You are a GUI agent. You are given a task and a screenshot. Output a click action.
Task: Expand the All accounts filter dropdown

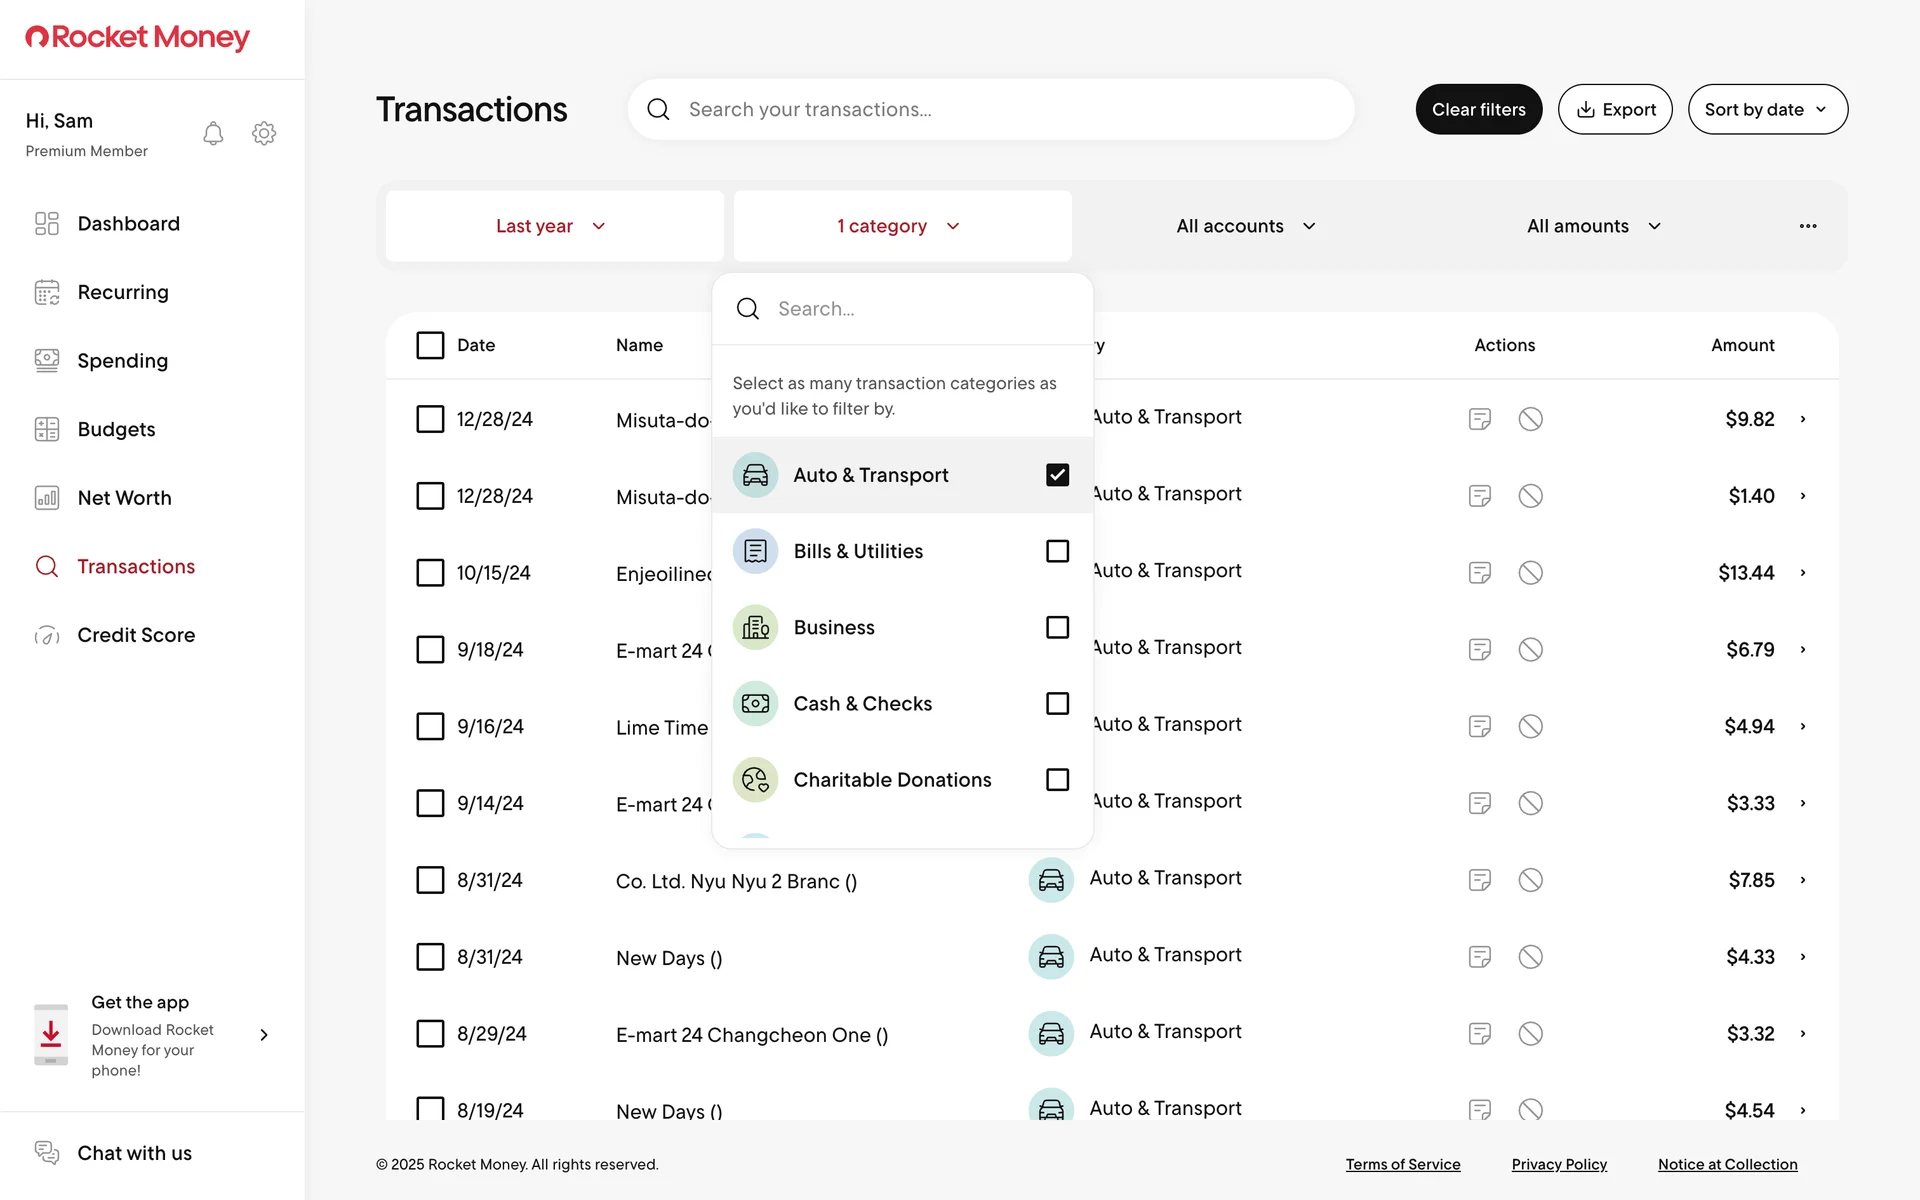[x=1246, y=226]
